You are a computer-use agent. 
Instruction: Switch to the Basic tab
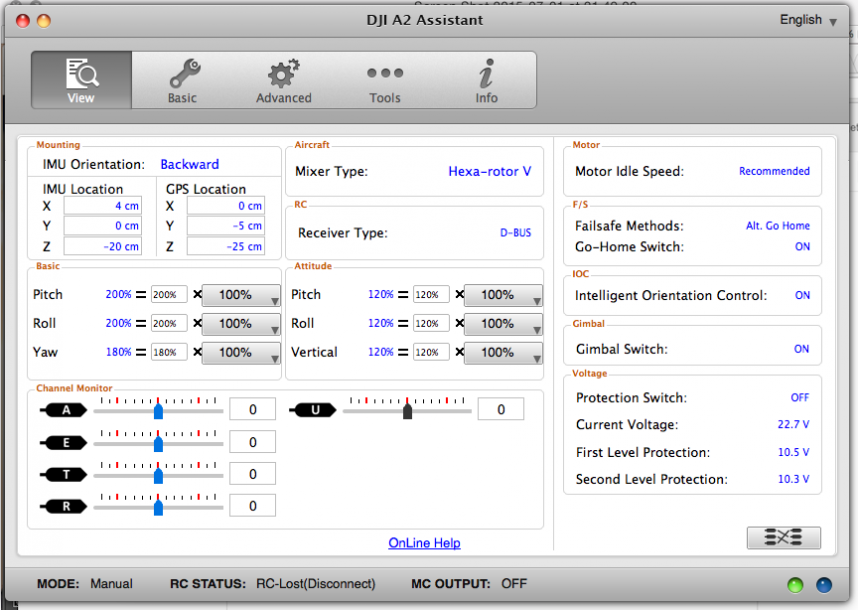(x=182, y=80)
